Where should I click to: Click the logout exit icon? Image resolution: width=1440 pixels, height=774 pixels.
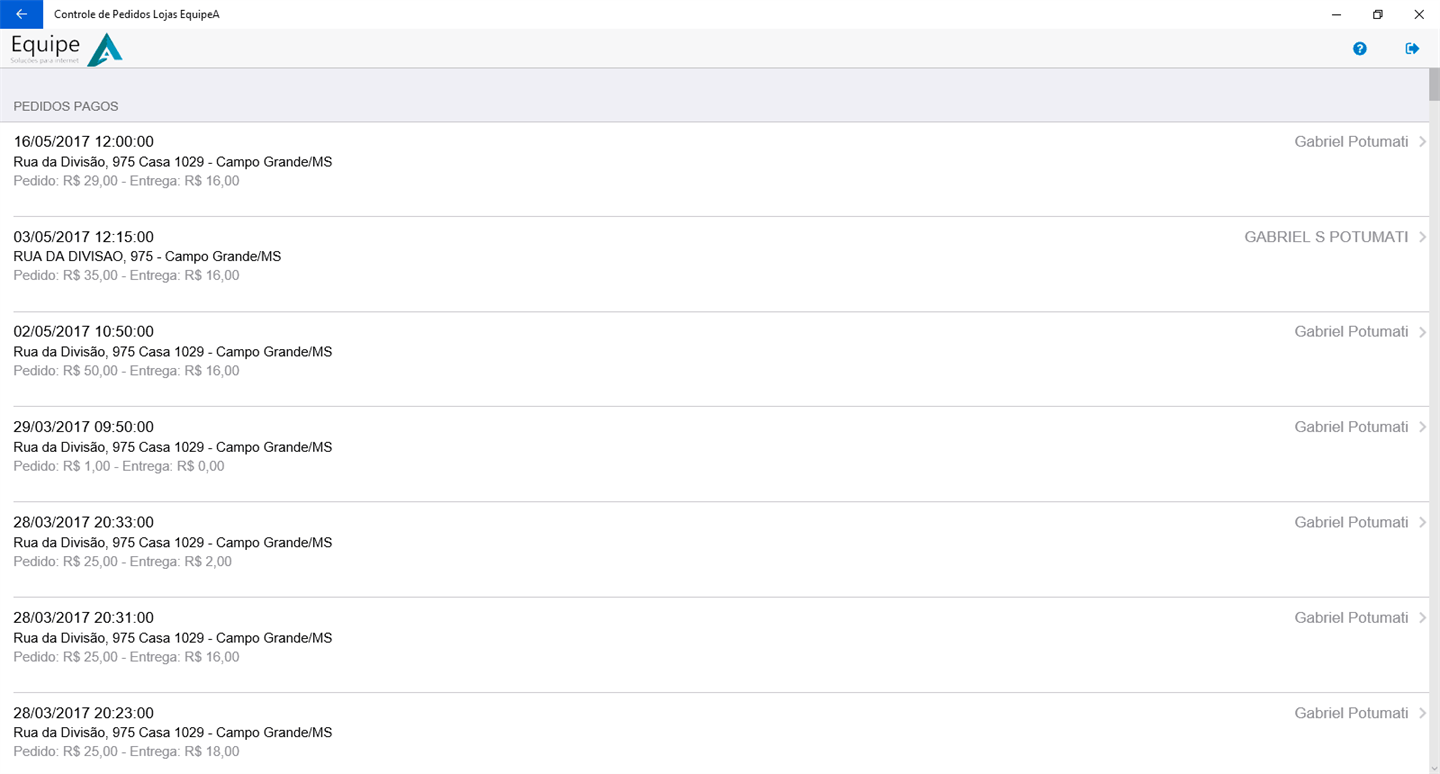(x=1412, y=48)
